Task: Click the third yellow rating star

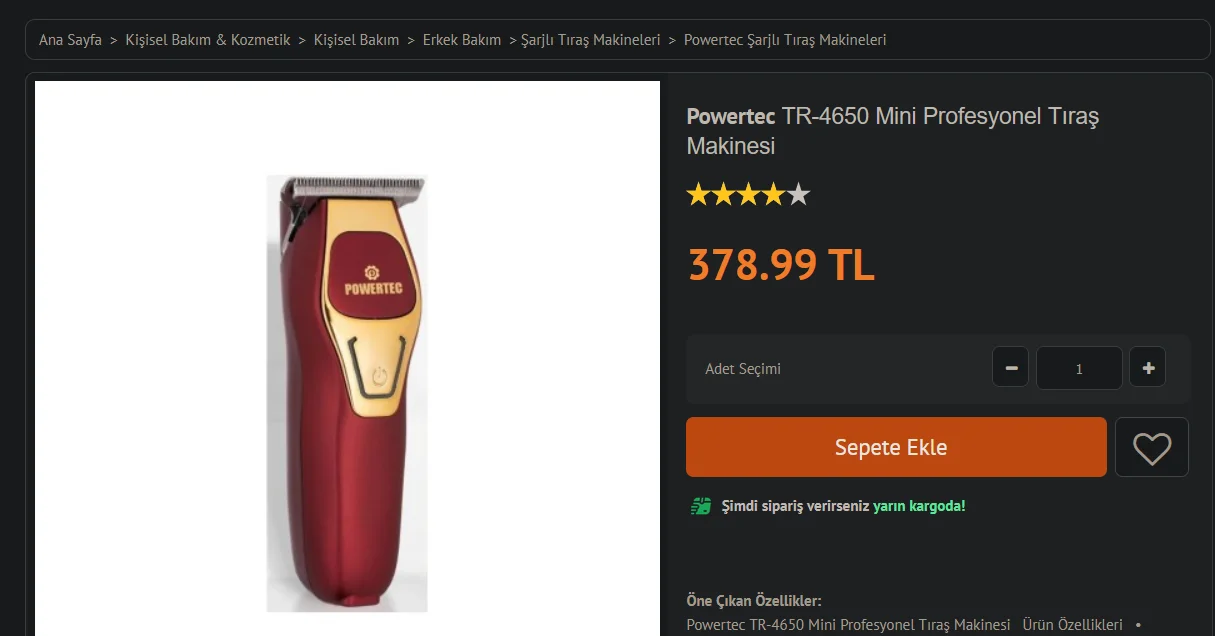Action: point(748,195)
